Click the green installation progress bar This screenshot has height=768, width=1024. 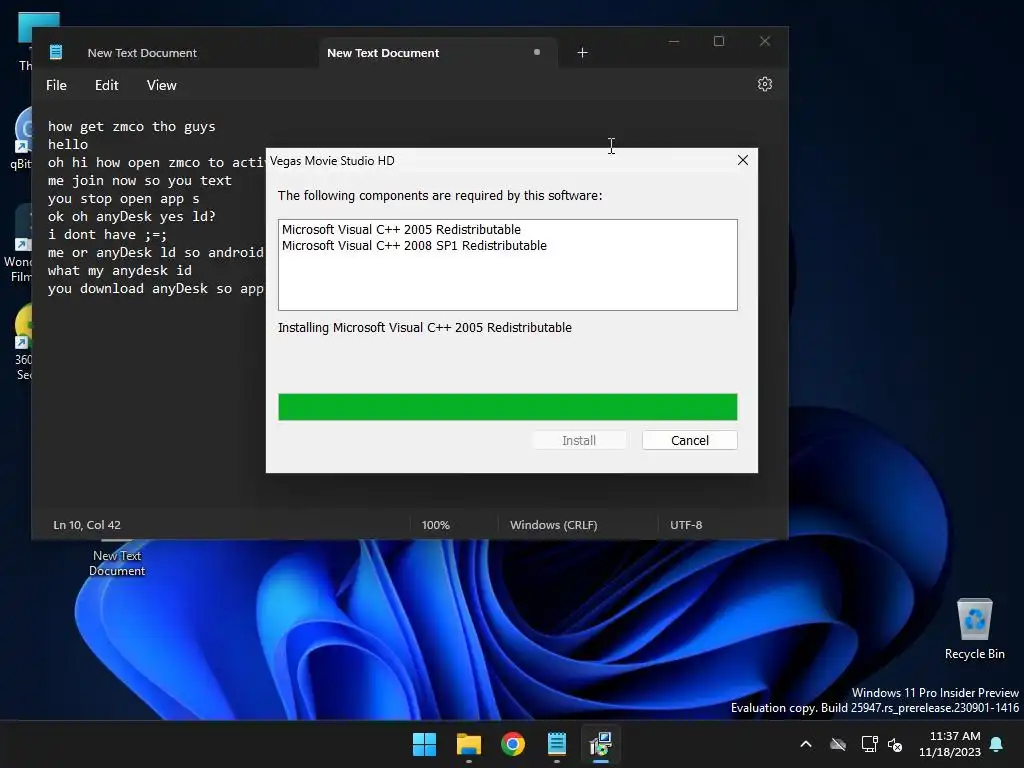coord(507,407)
